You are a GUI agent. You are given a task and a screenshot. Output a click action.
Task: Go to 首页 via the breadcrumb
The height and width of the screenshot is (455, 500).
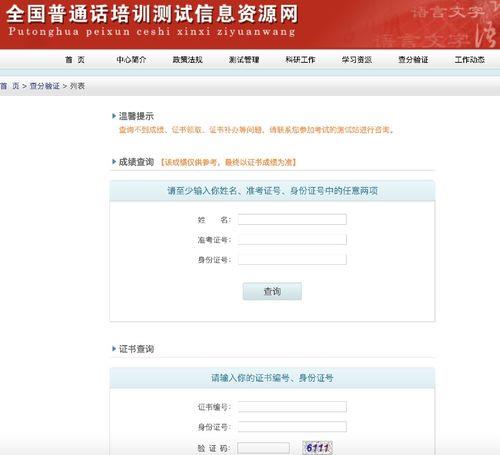(9, 86)
